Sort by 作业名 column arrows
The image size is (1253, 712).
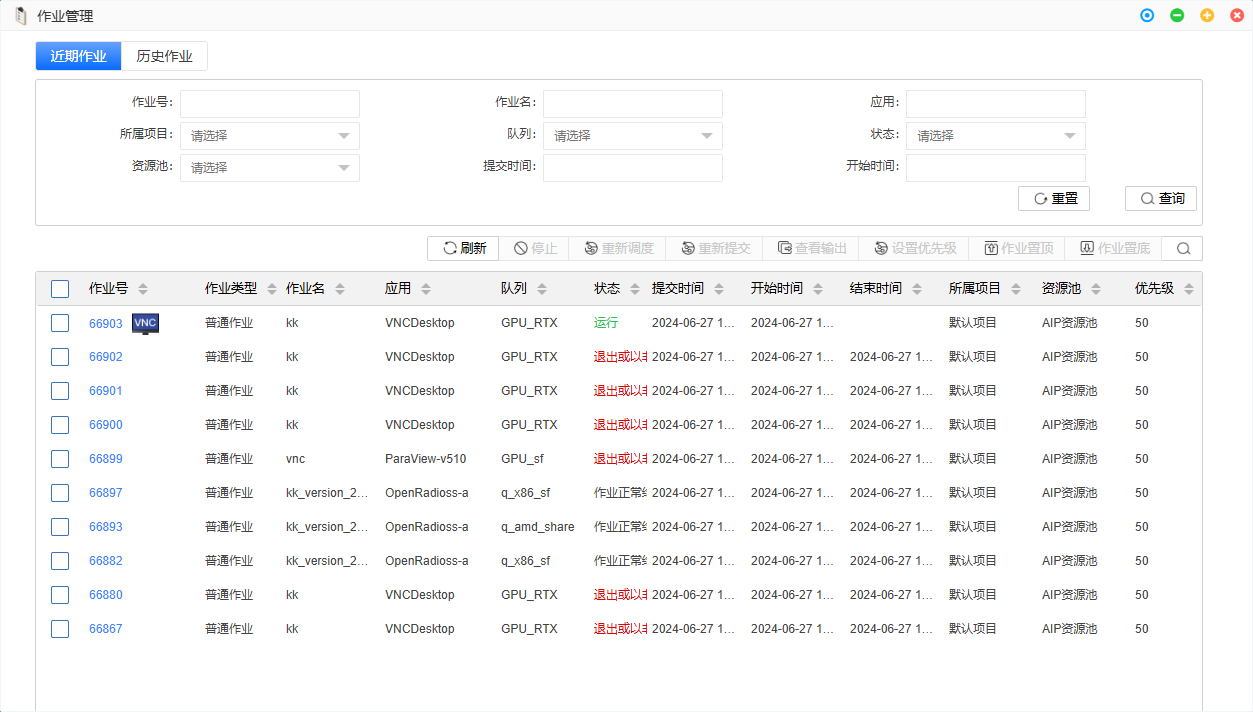(340, 289)
